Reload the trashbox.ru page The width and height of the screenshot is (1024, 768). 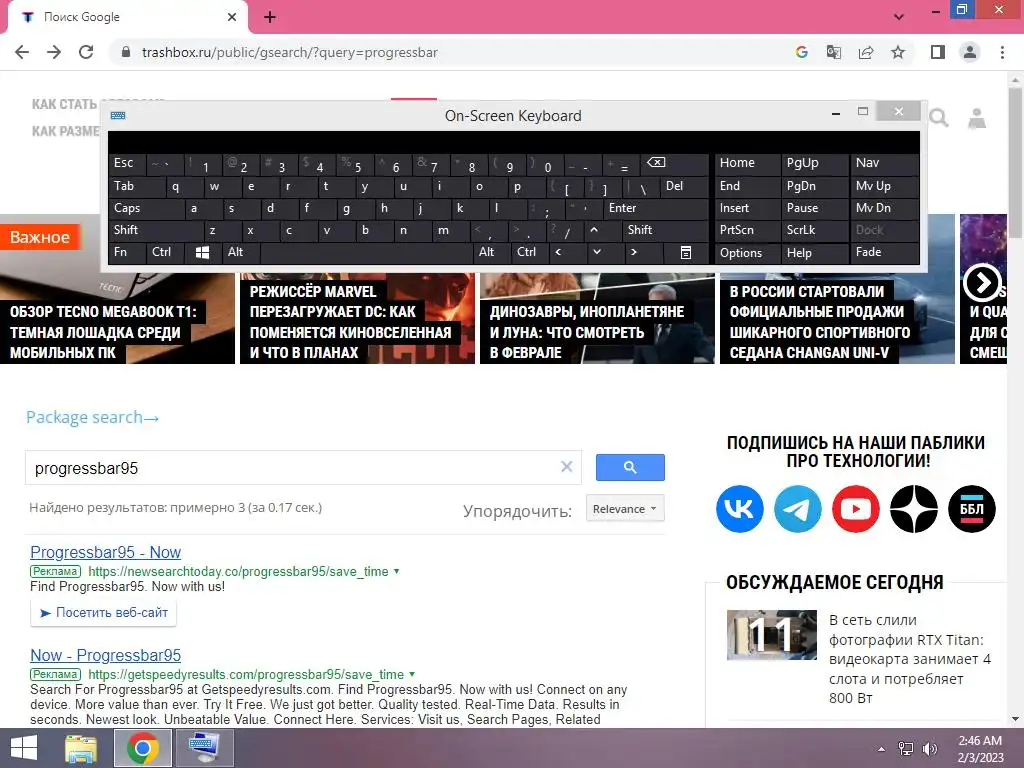point(86,52)
